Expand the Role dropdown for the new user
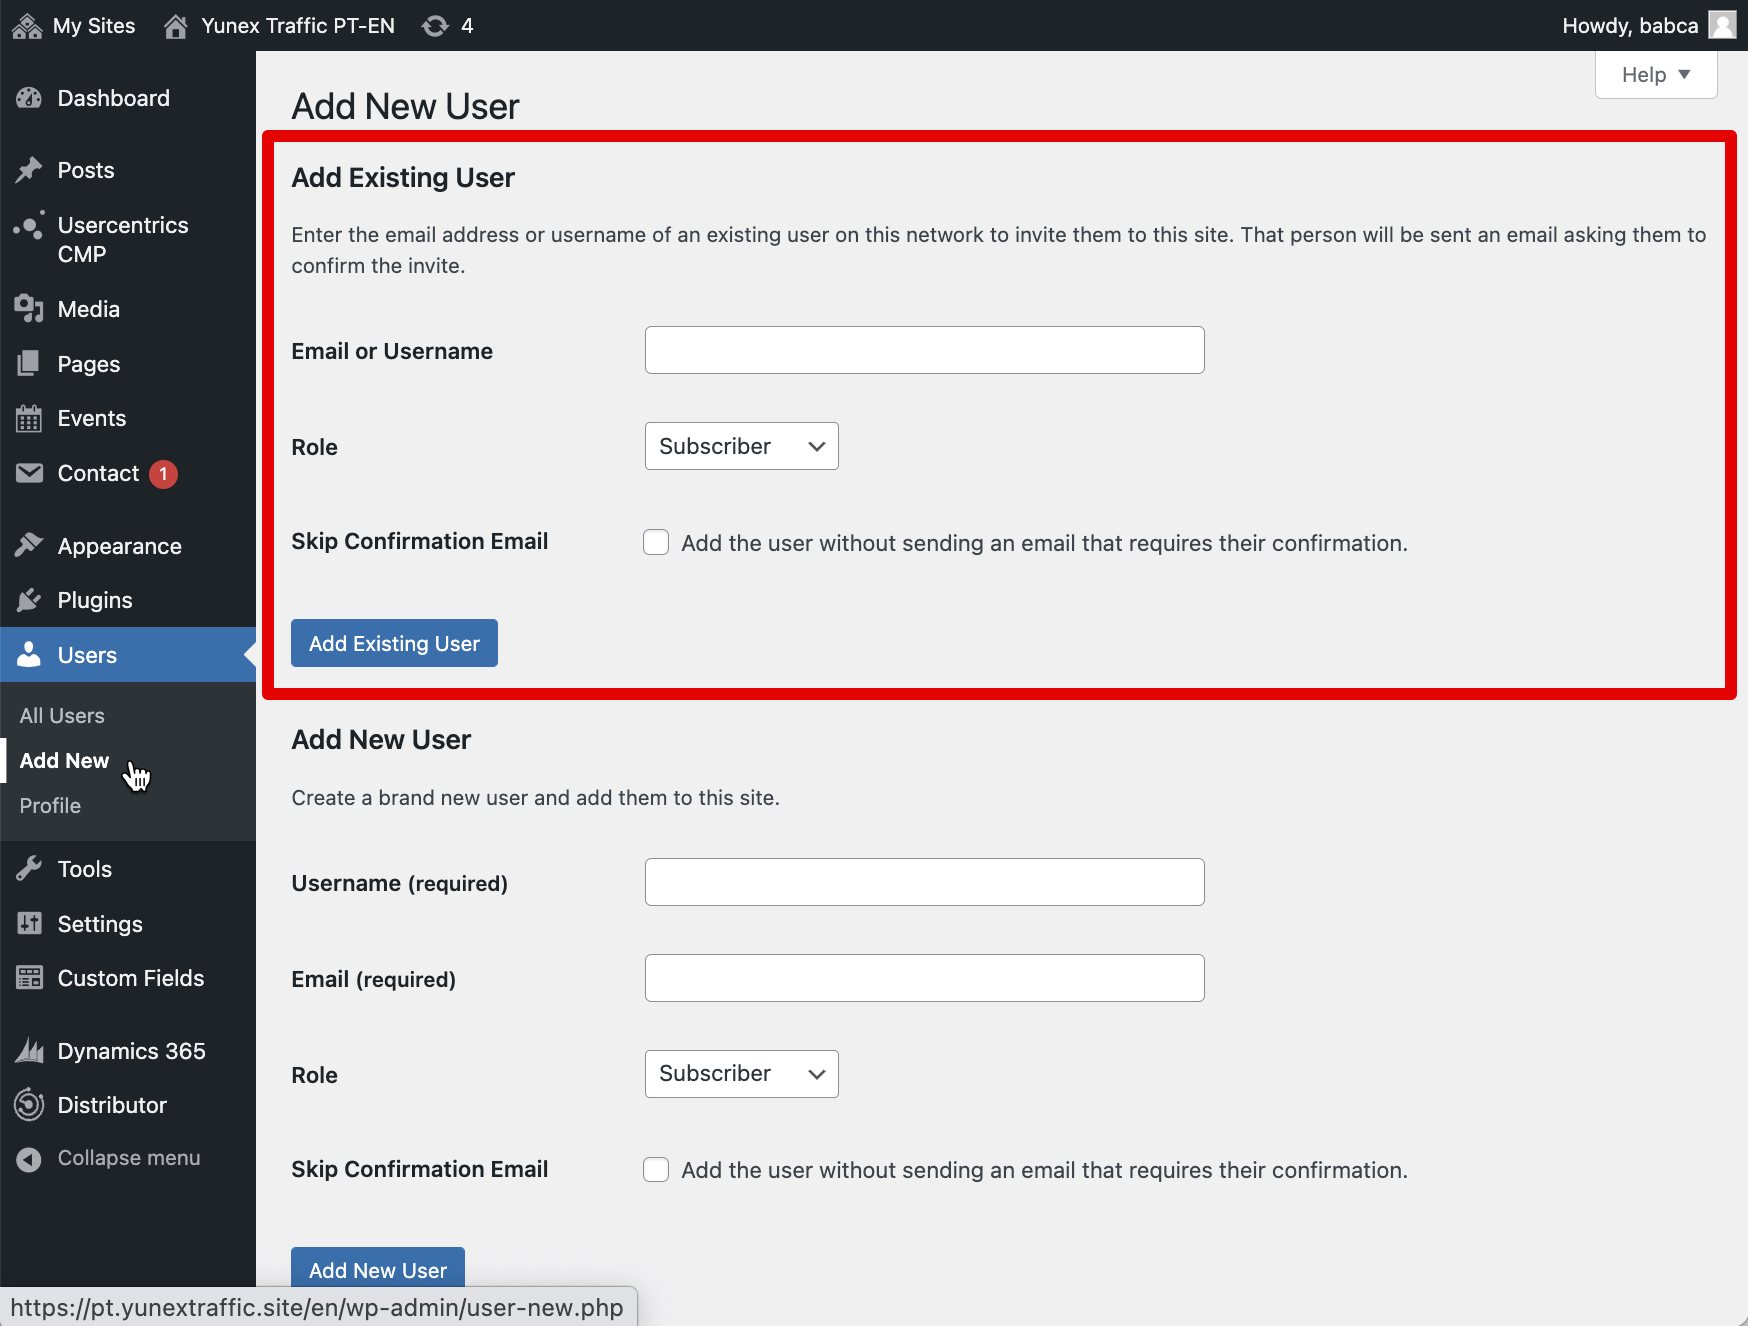Viewport: 1748px width, 1326px height. click(741, 1074)
